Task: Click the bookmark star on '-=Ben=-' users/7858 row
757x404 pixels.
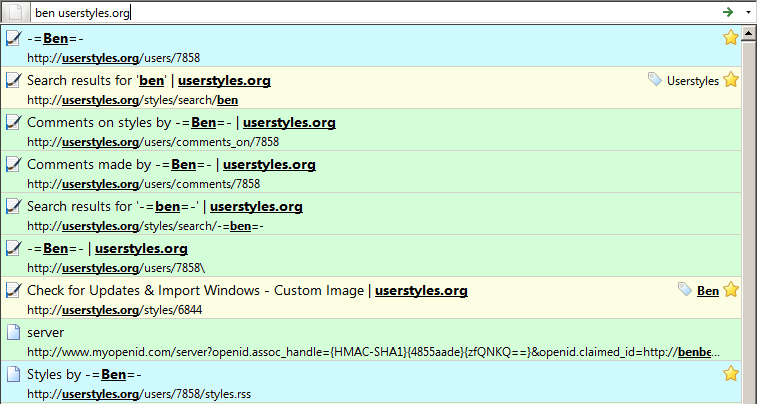Action: [x=731, y=37]
